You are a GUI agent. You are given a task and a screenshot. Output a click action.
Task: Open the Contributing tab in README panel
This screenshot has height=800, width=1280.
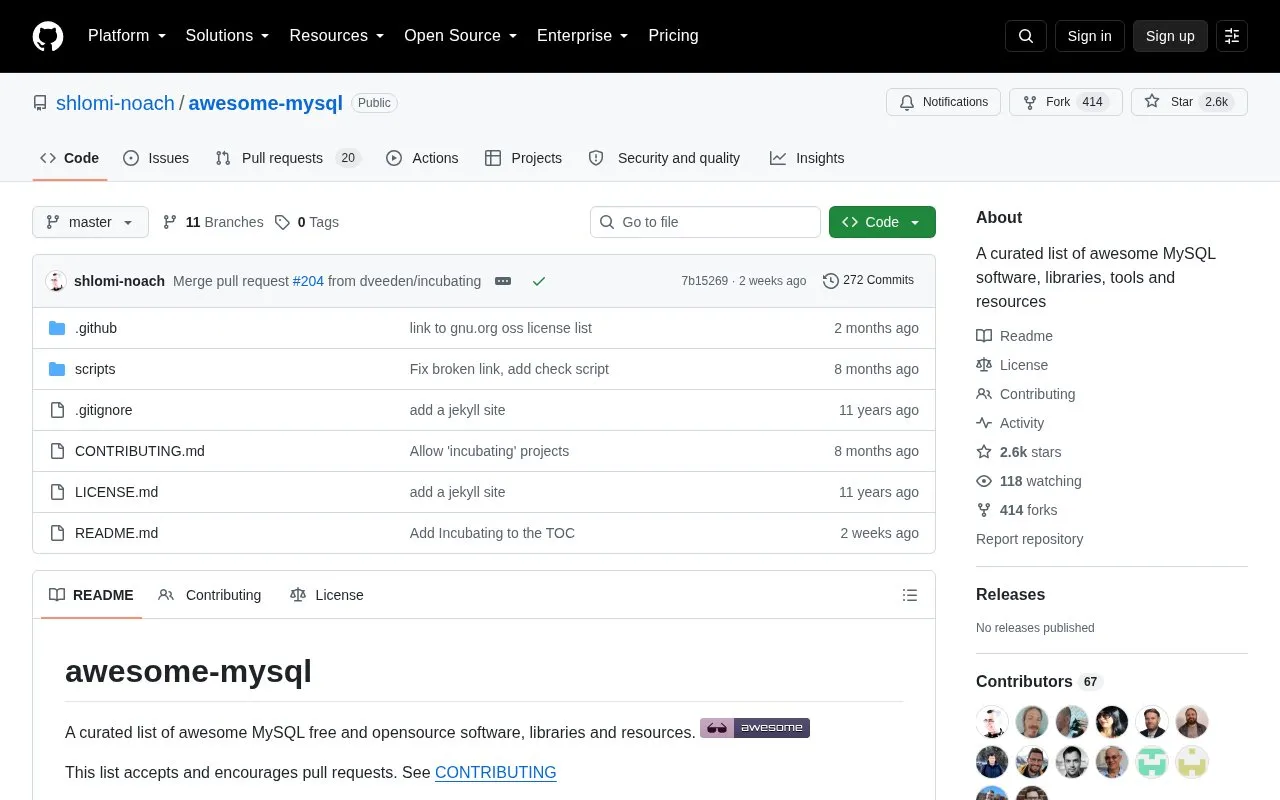pos(210,595)
